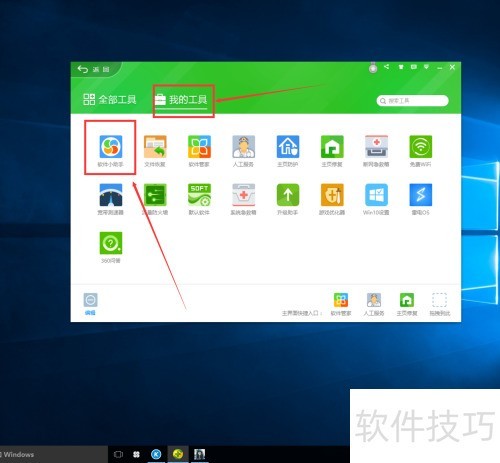This screenshot has width=500, height=463.
Task: Click the medal icon in title bar
Action: (x=373, y=68)
